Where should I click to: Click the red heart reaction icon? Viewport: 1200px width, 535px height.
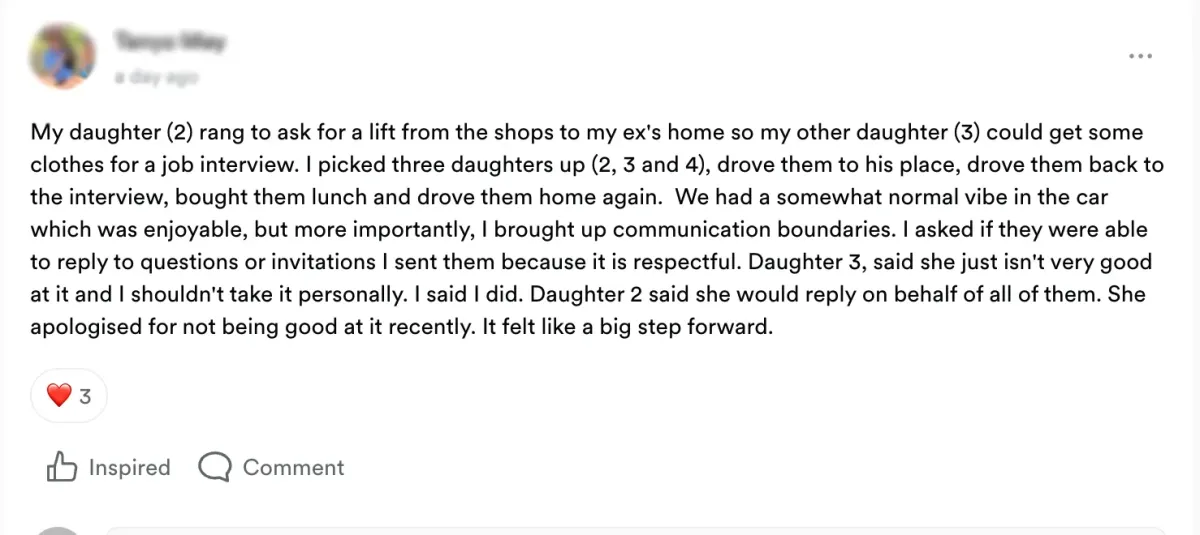[x=59, y=396]
